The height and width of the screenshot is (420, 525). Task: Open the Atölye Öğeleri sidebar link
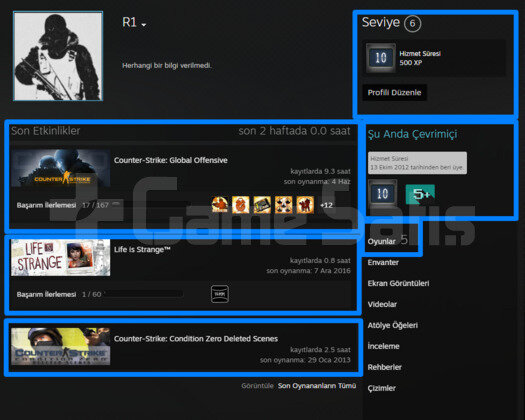(392, 325)
